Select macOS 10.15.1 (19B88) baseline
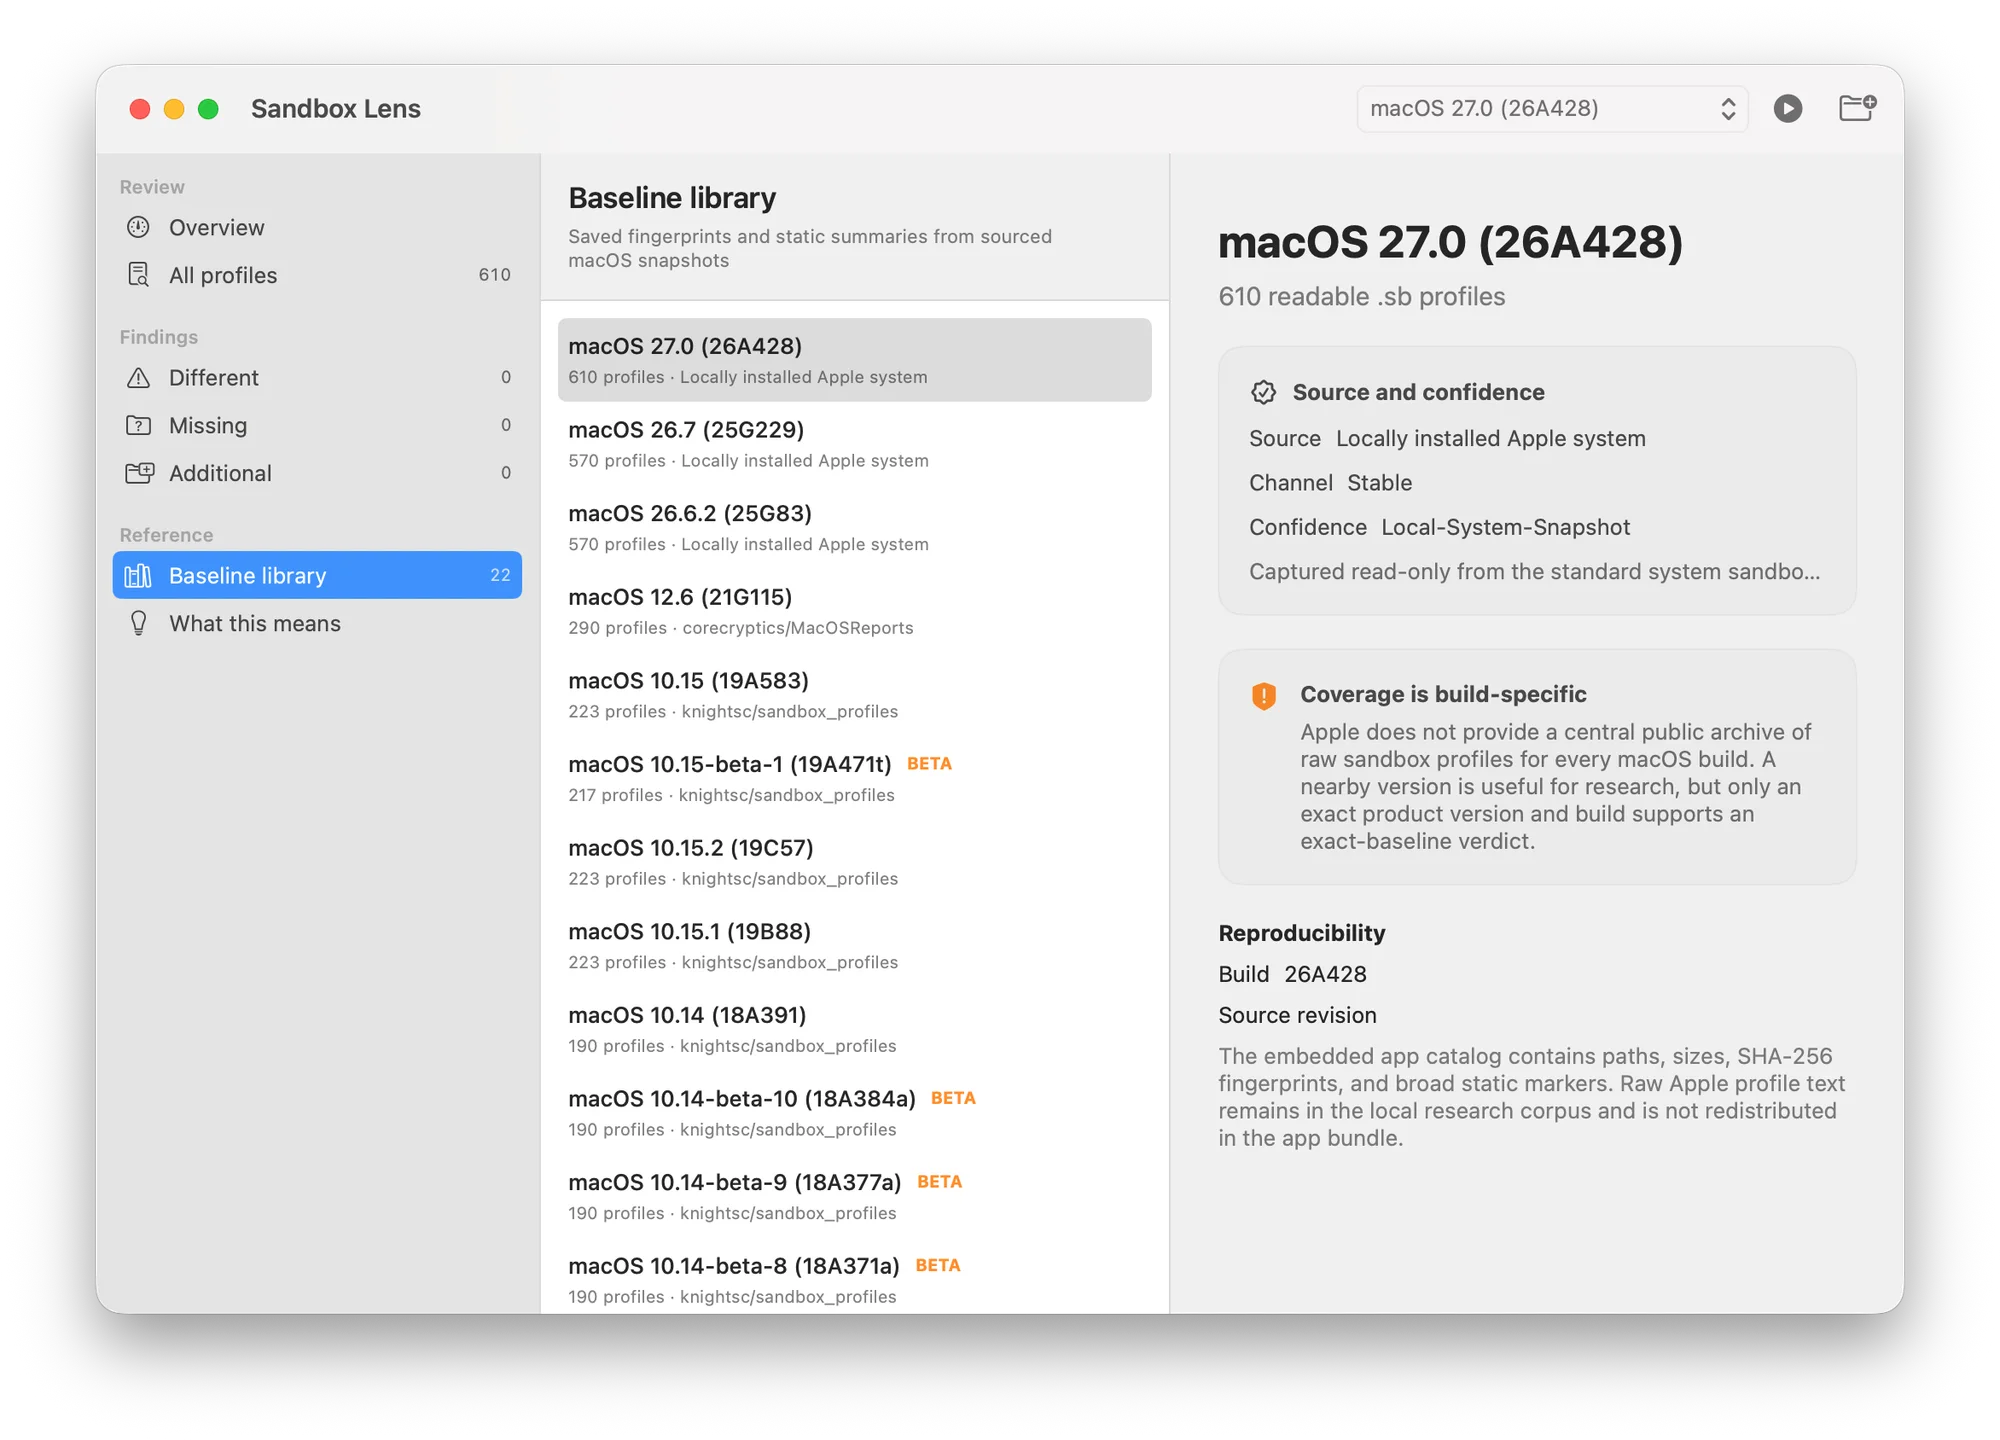 pos(854,946)
